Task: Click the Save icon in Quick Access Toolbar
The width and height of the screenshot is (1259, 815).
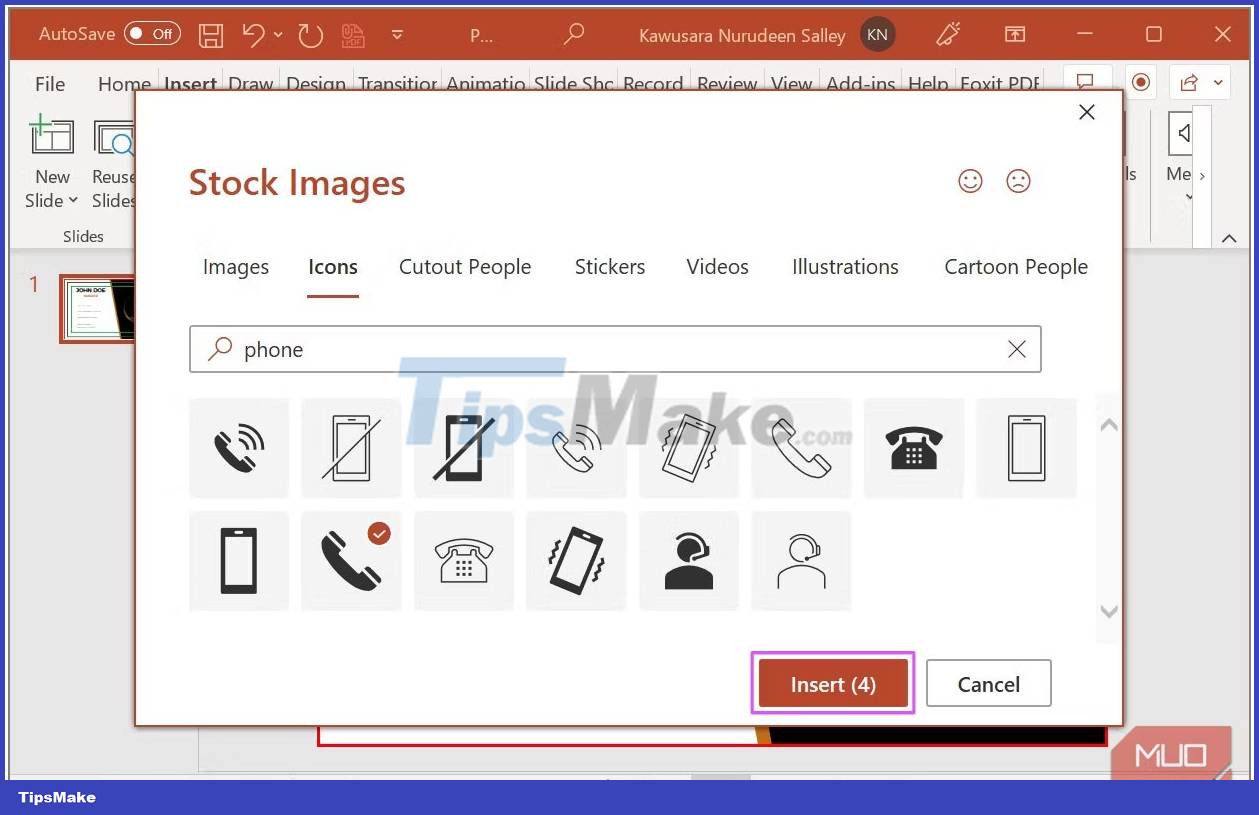Action: (x=210, y=34)
